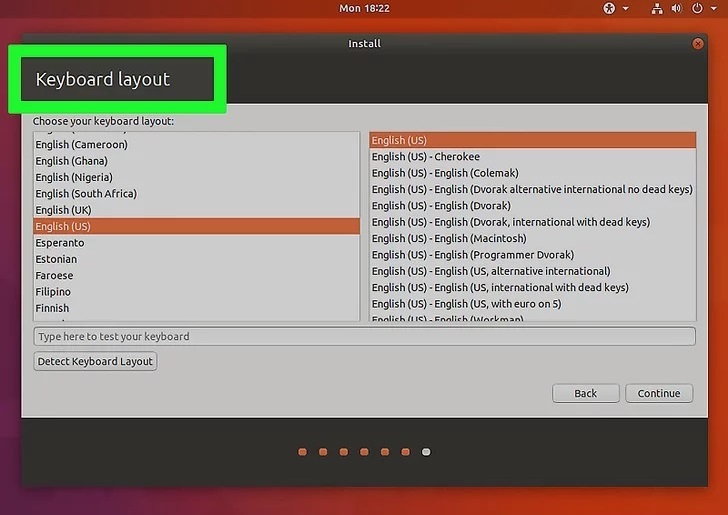Select Filipino layout
Screen dimensions: 728x515
pos(196,292)
